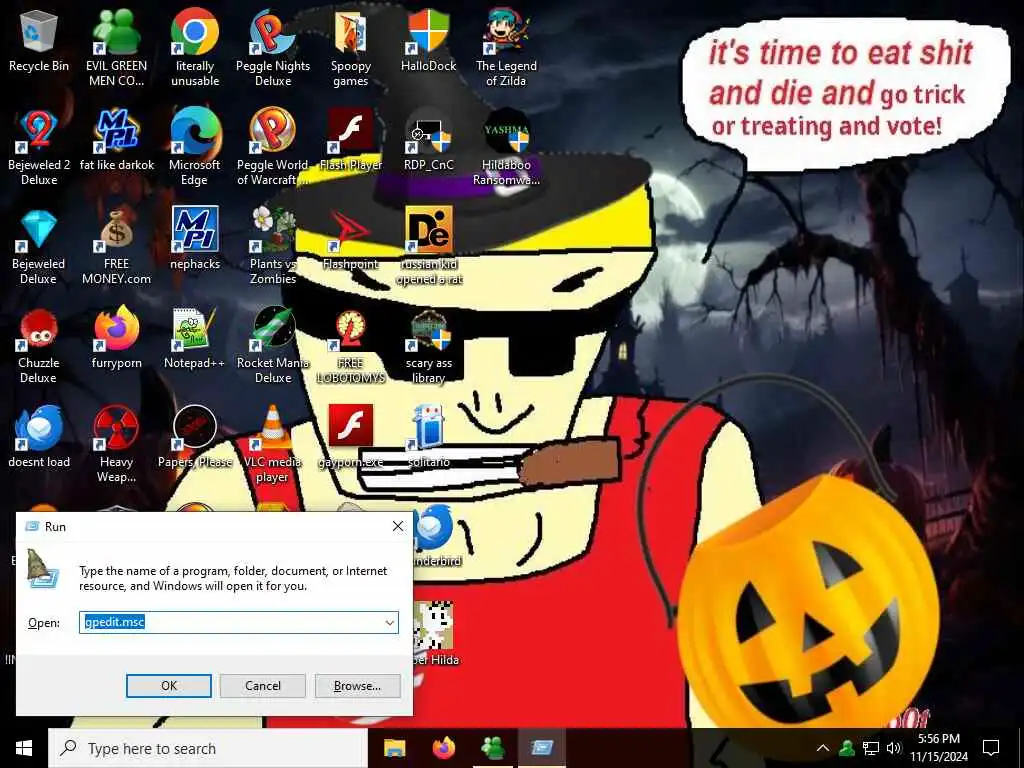1024x768 pixels.
Task: Launch the Chuzzle Deluxe shortcut
Action: click(39, 346)
